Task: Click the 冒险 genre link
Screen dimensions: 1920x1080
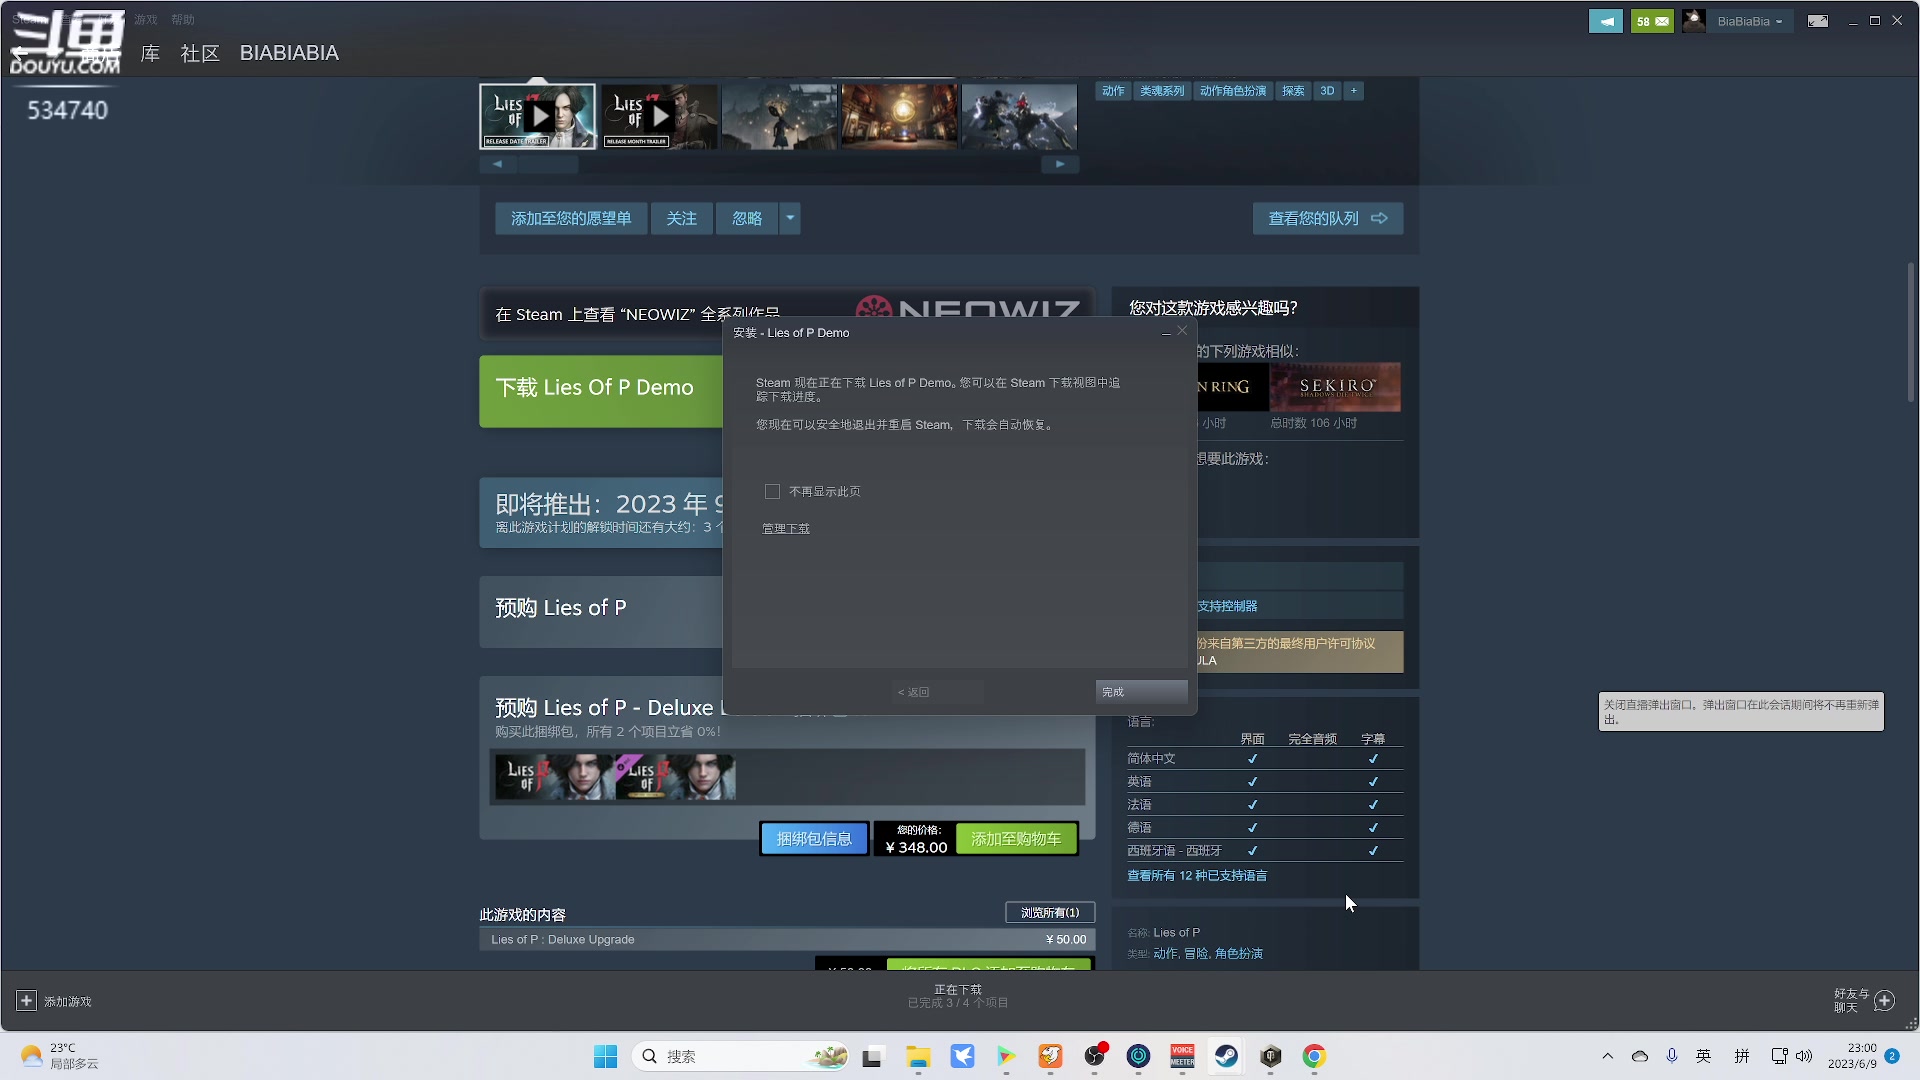Action: 1196,954
